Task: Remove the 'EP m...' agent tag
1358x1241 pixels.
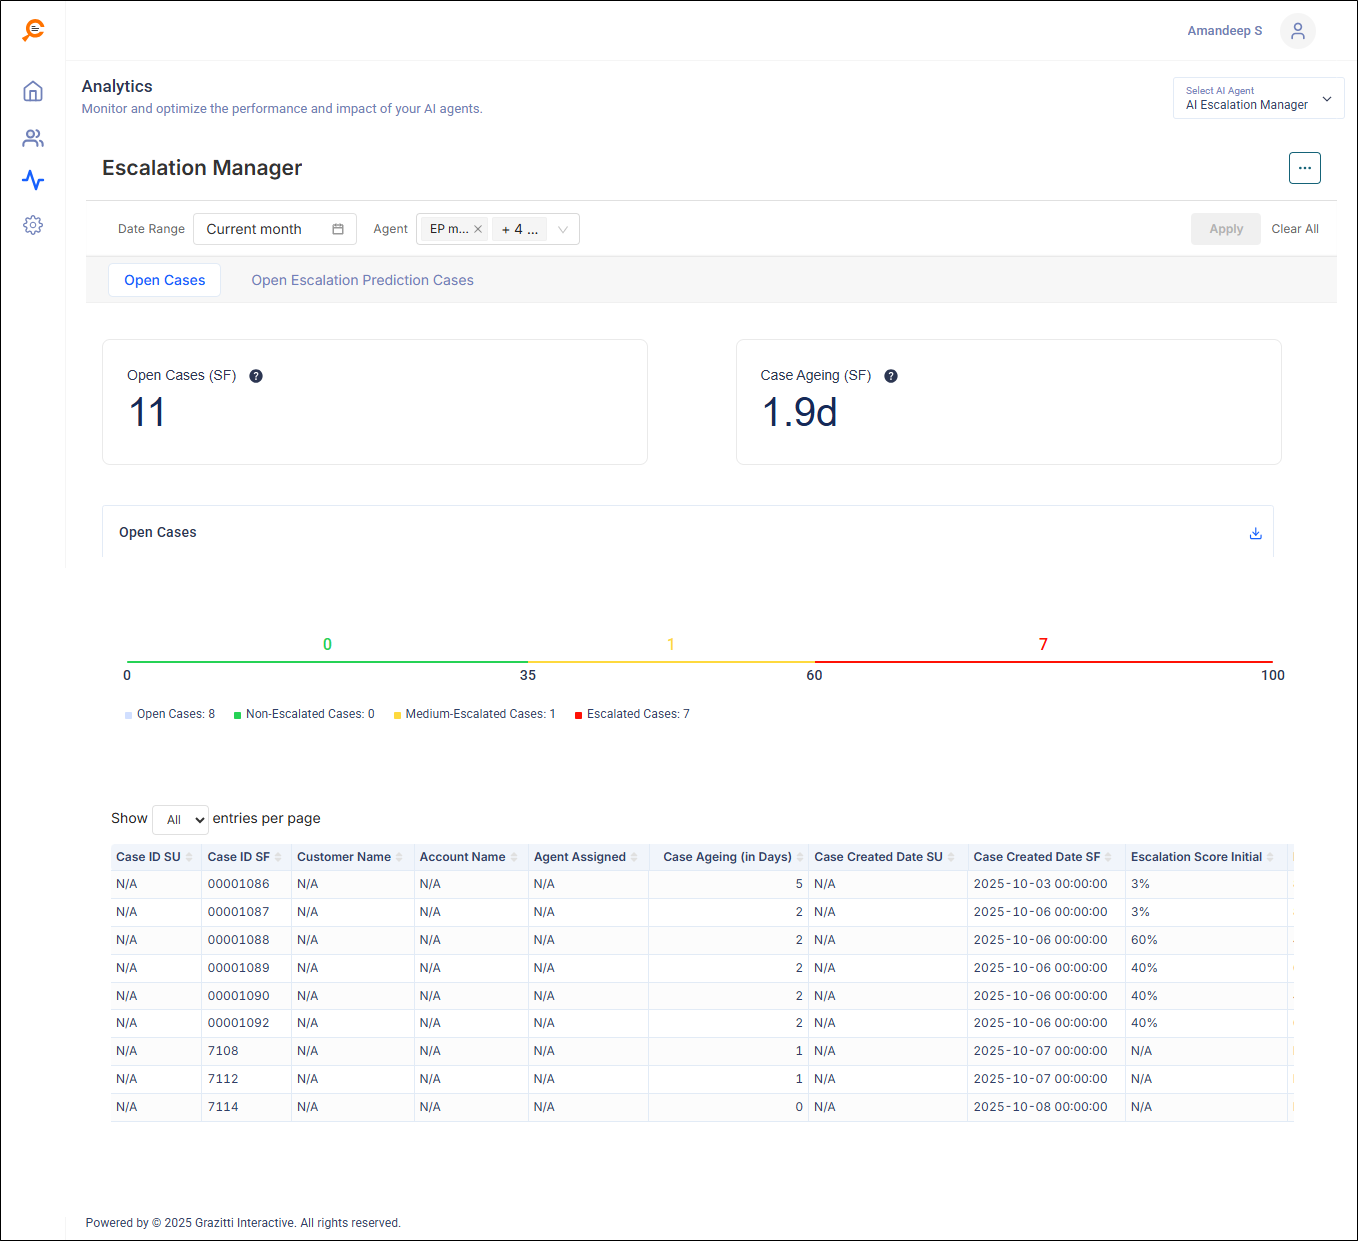Action: coord(478,229)
